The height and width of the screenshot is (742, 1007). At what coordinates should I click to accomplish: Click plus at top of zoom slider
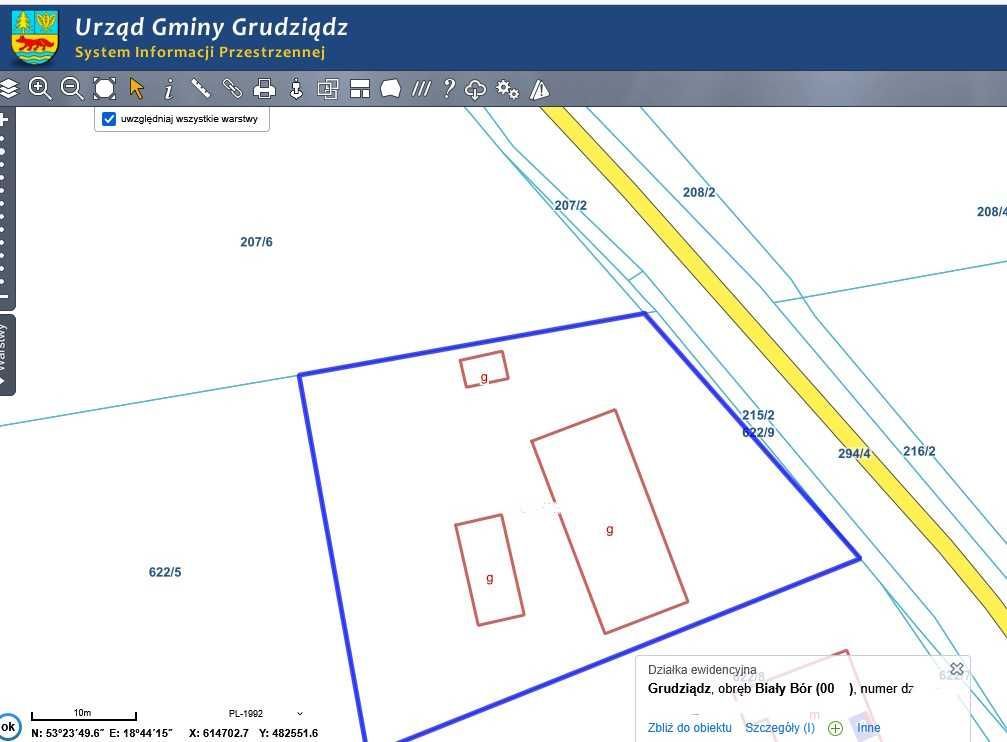[3, 119]
